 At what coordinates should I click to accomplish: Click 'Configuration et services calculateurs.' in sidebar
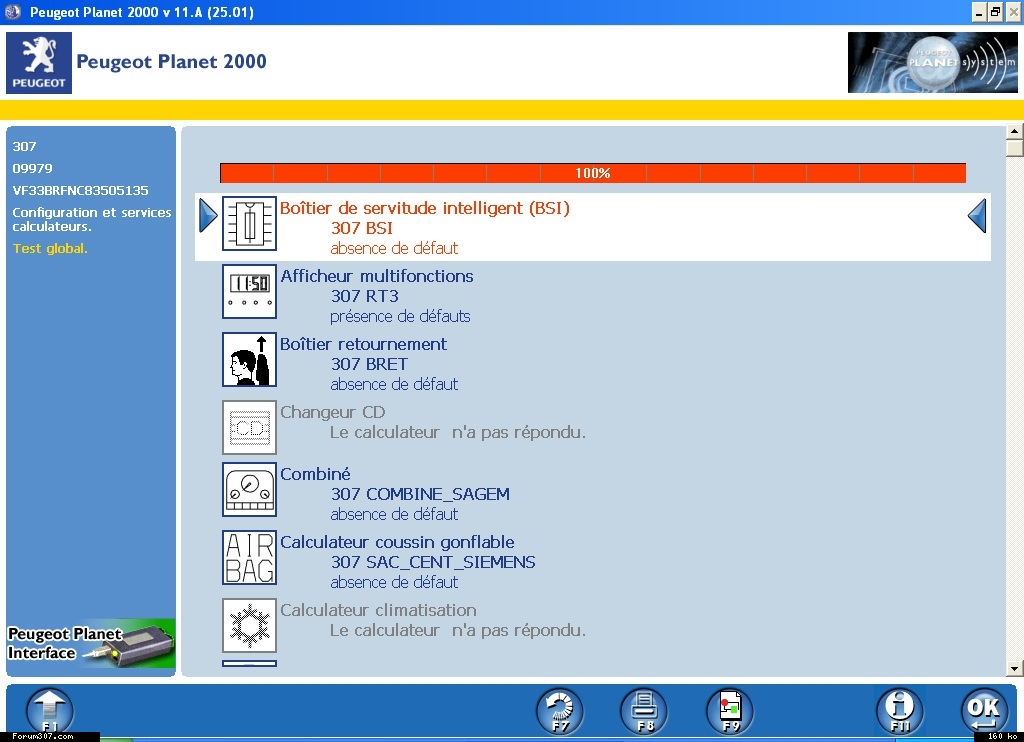point(91,219)
